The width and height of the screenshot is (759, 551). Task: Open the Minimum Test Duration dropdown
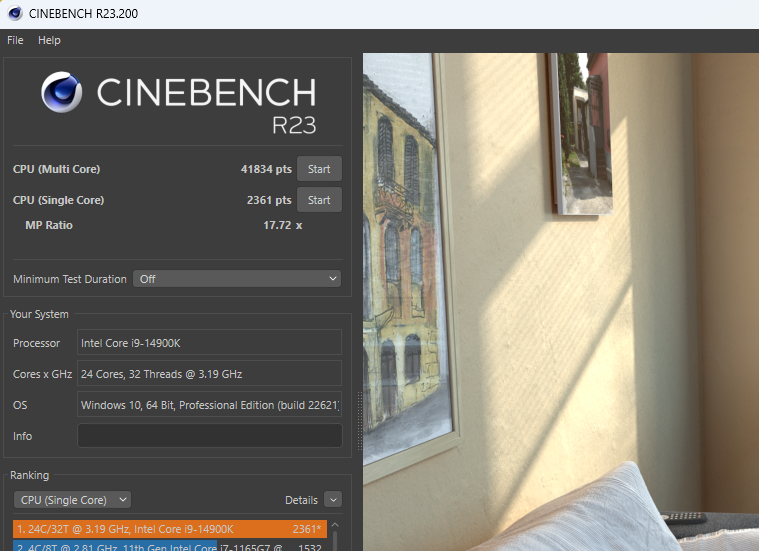(x=237, y=279)
